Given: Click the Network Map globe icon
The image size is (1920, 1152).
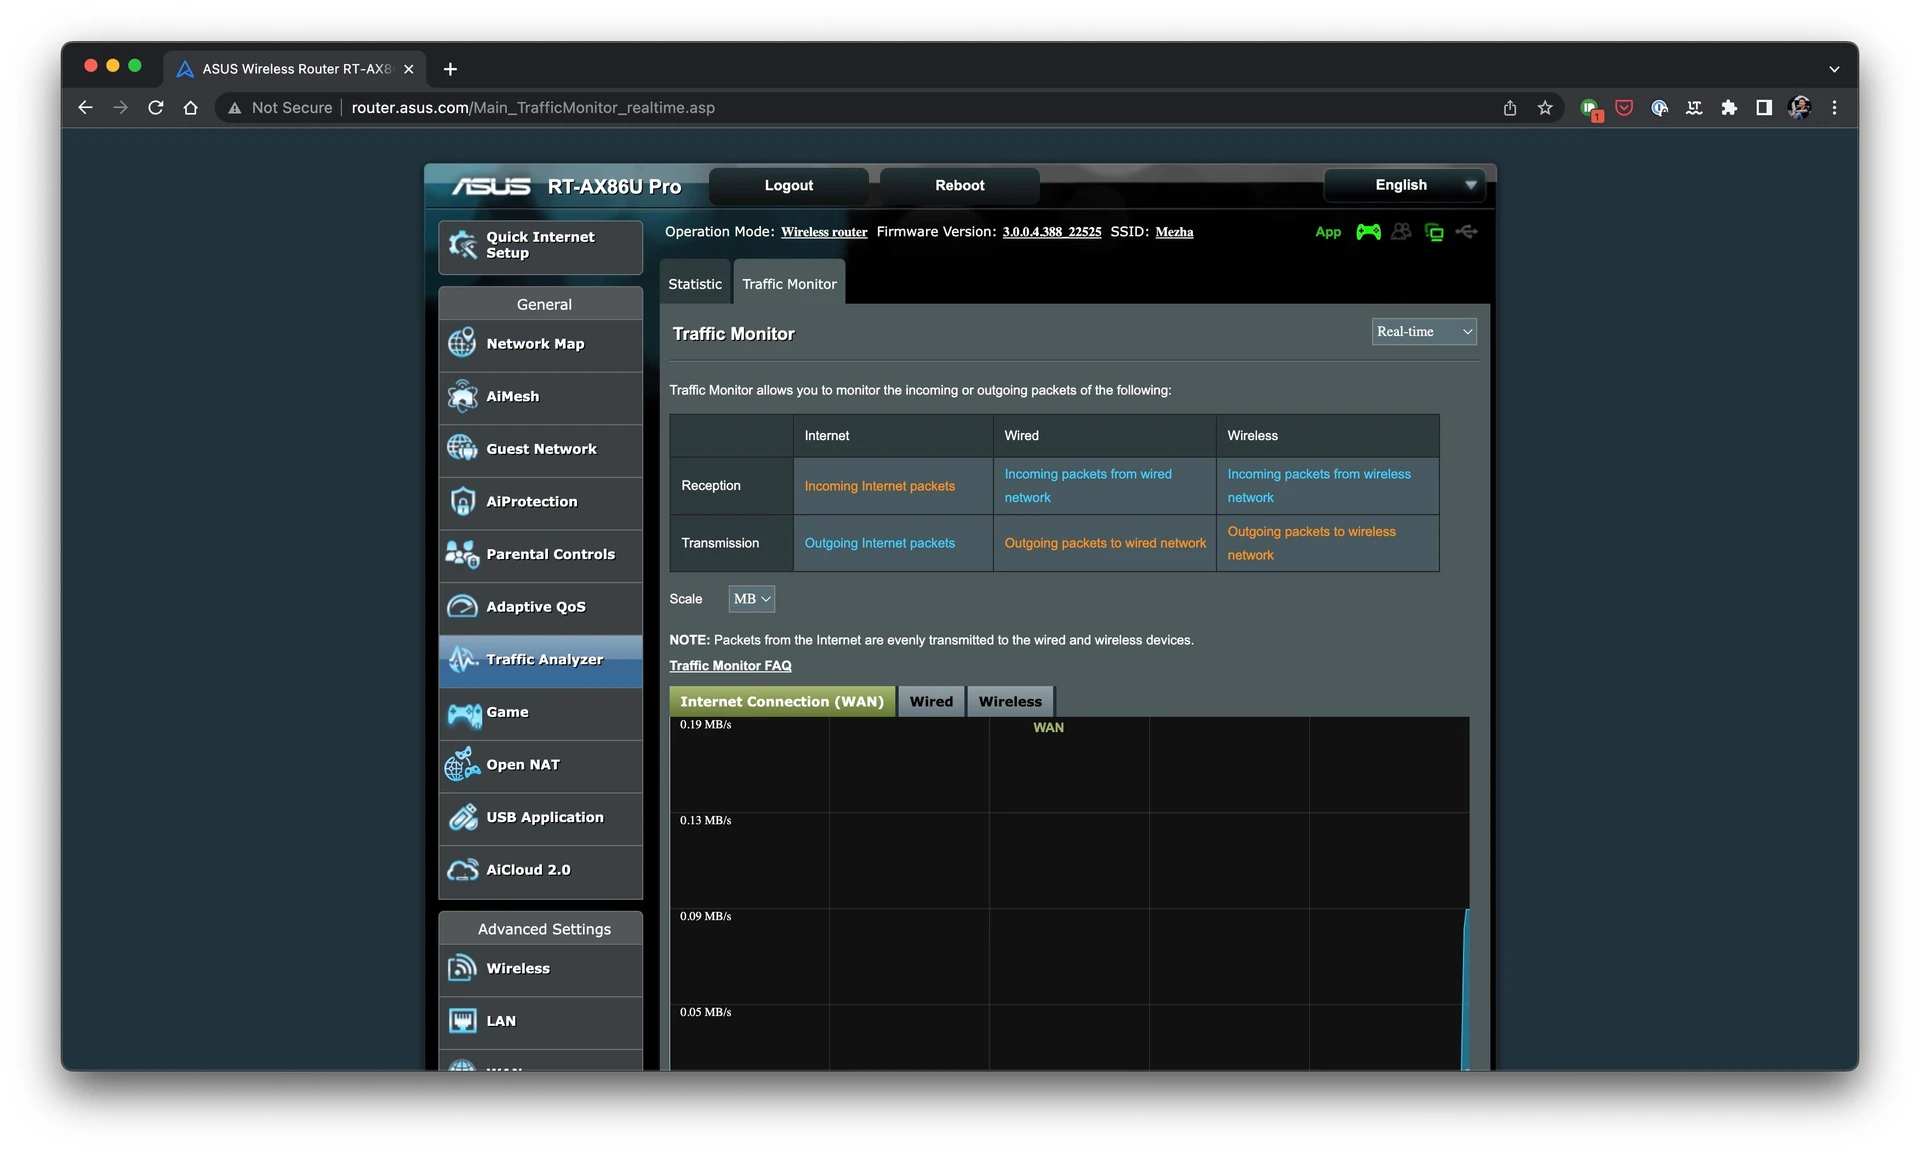Looking at the screenshot, I should pos(462,343).
